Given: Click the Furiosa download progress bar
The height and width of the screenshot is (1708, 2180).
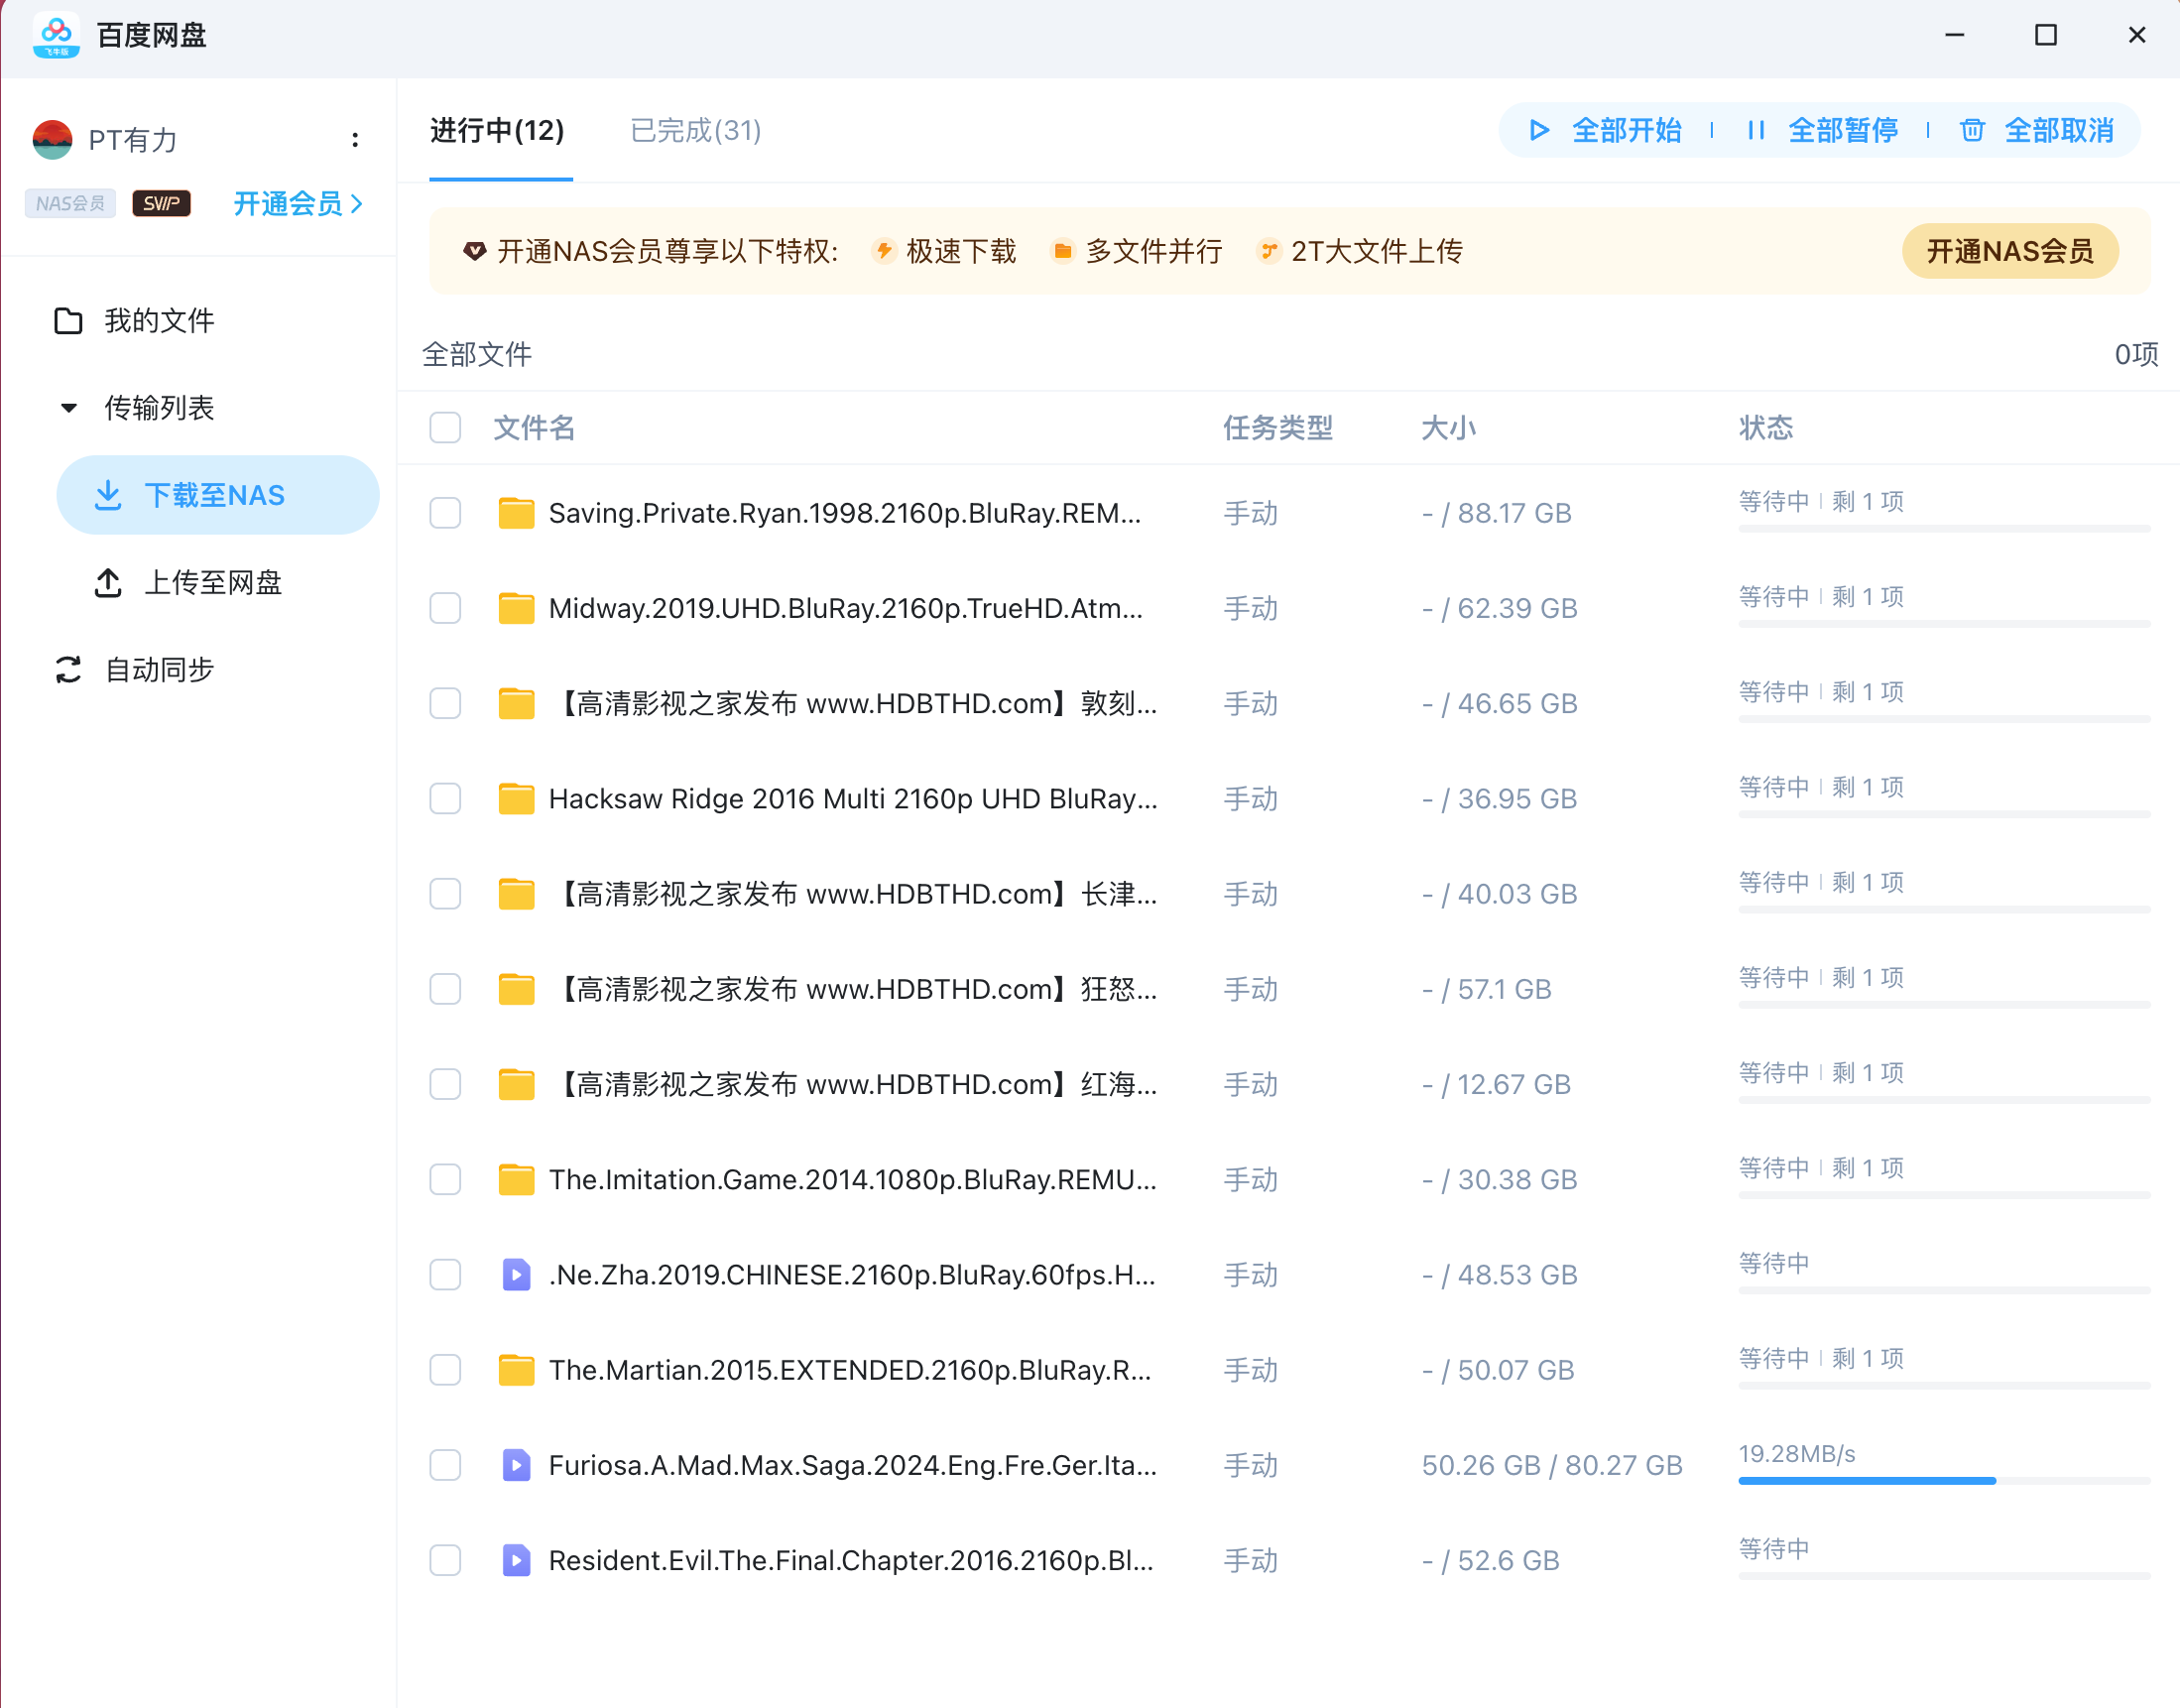Looking at the screenshot, I should click(x=1944, y=1481).
